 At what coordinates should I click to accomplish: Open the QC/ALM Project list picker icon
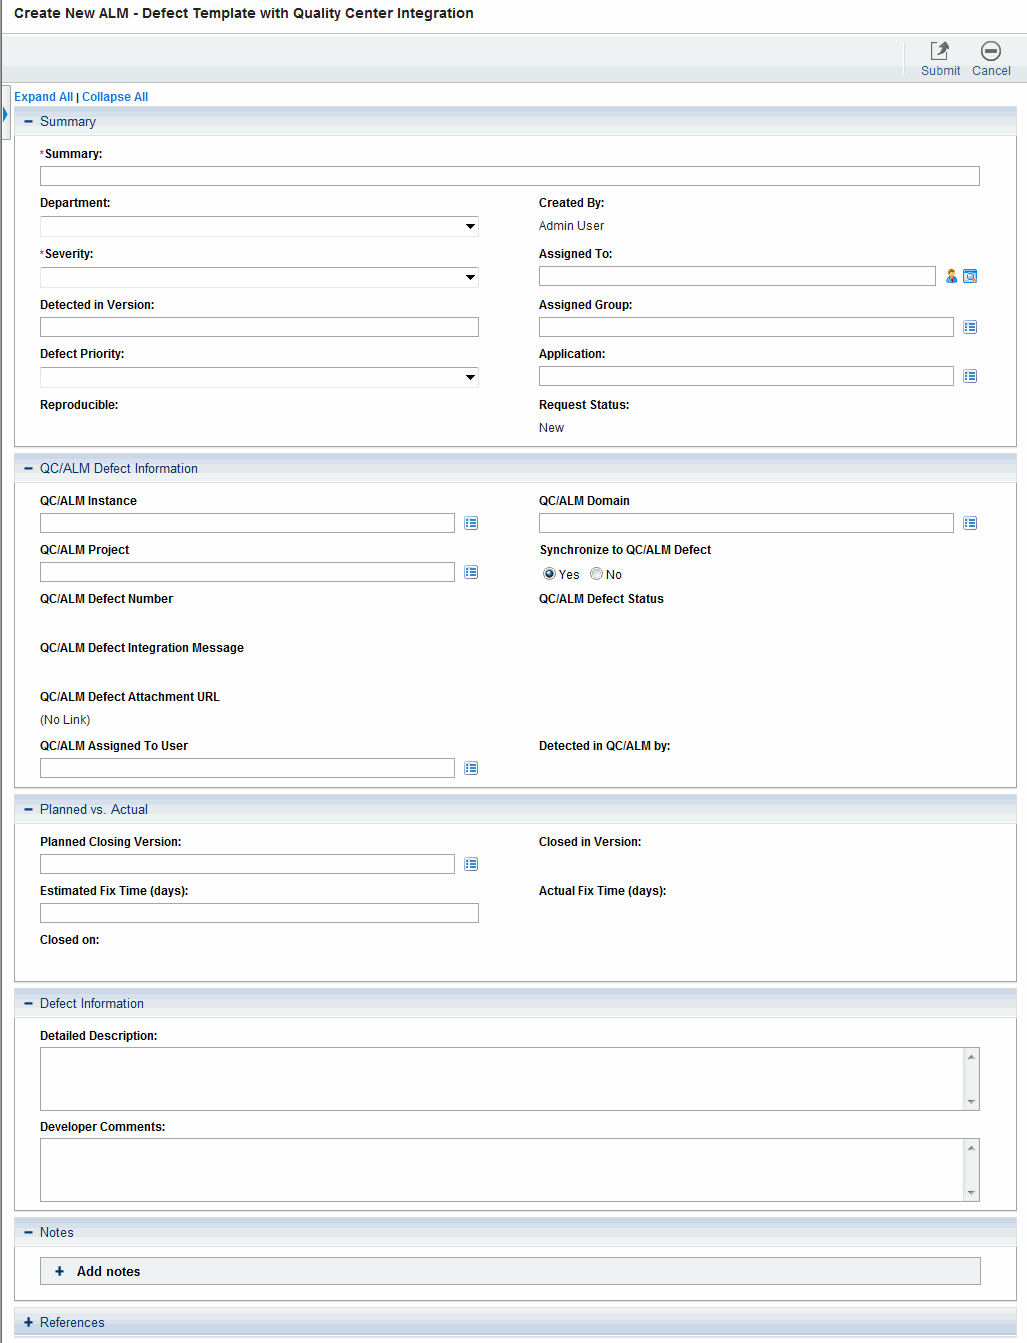coord(471,572)
